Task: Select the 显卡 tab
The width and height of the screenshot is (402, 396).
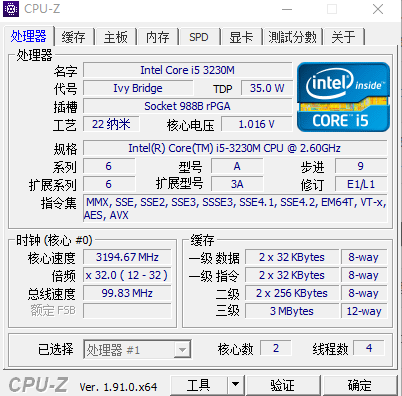Action: (241, 37)
